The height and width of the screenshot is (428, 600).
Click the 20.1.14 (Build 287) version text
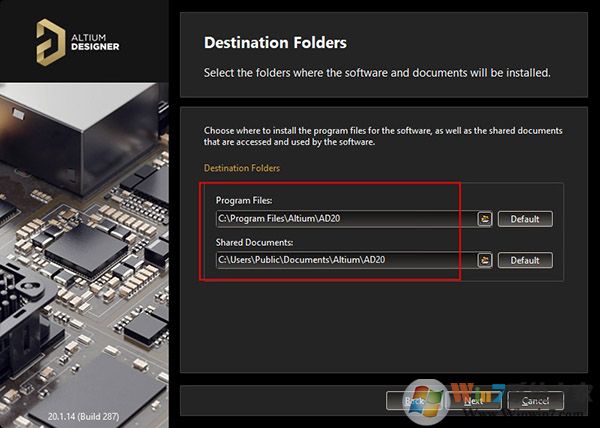[x=83, y=416]
